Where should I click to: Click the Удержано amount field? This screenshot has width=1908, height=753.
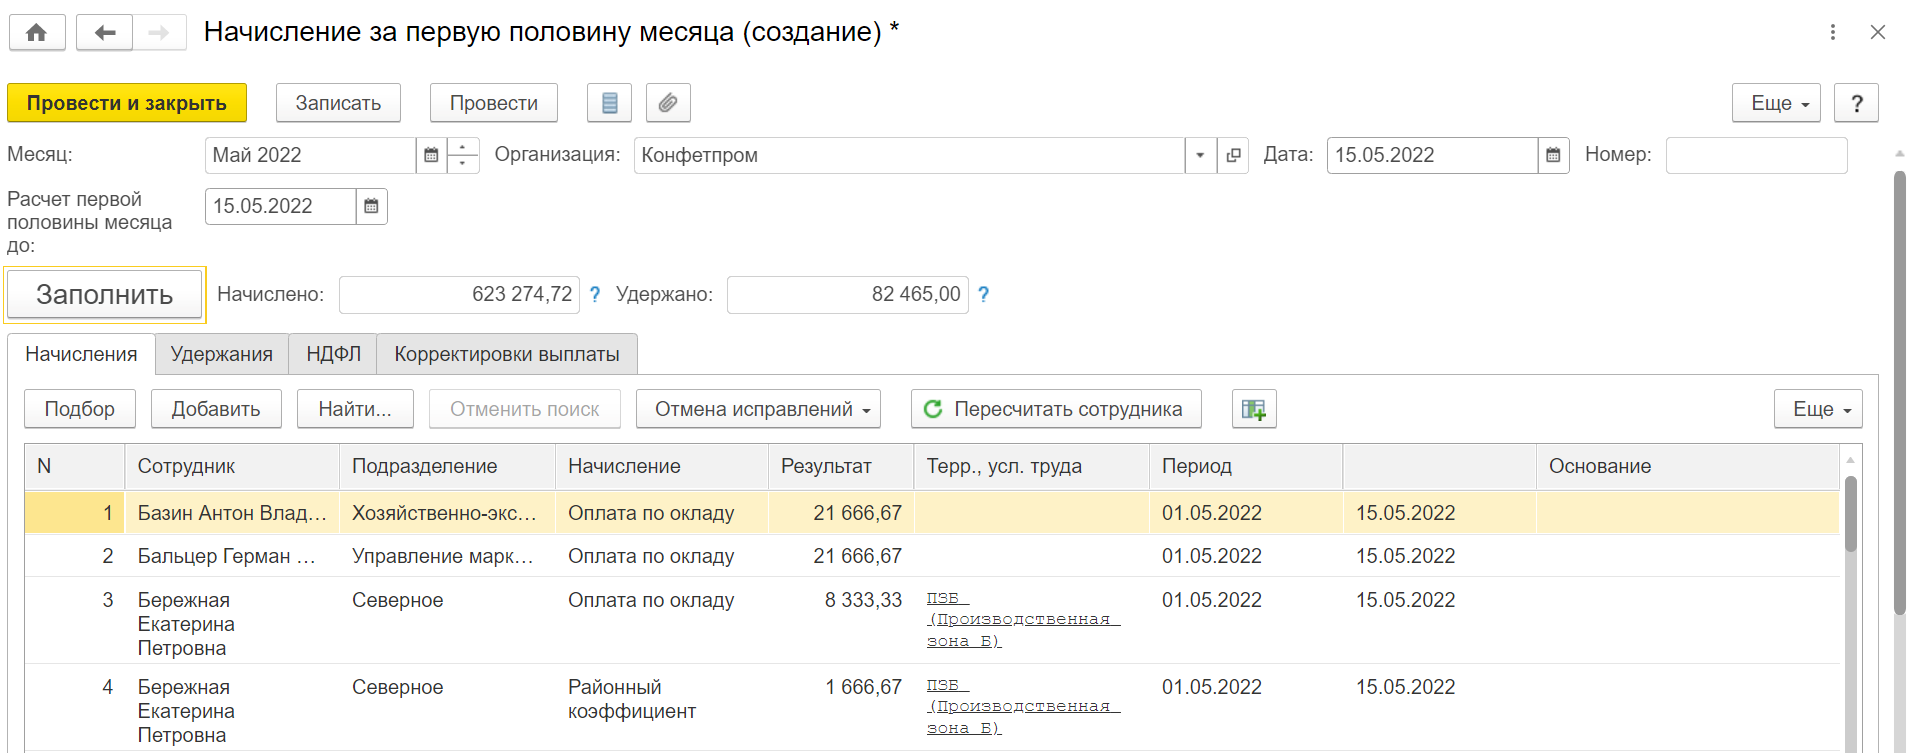(848, 295)
